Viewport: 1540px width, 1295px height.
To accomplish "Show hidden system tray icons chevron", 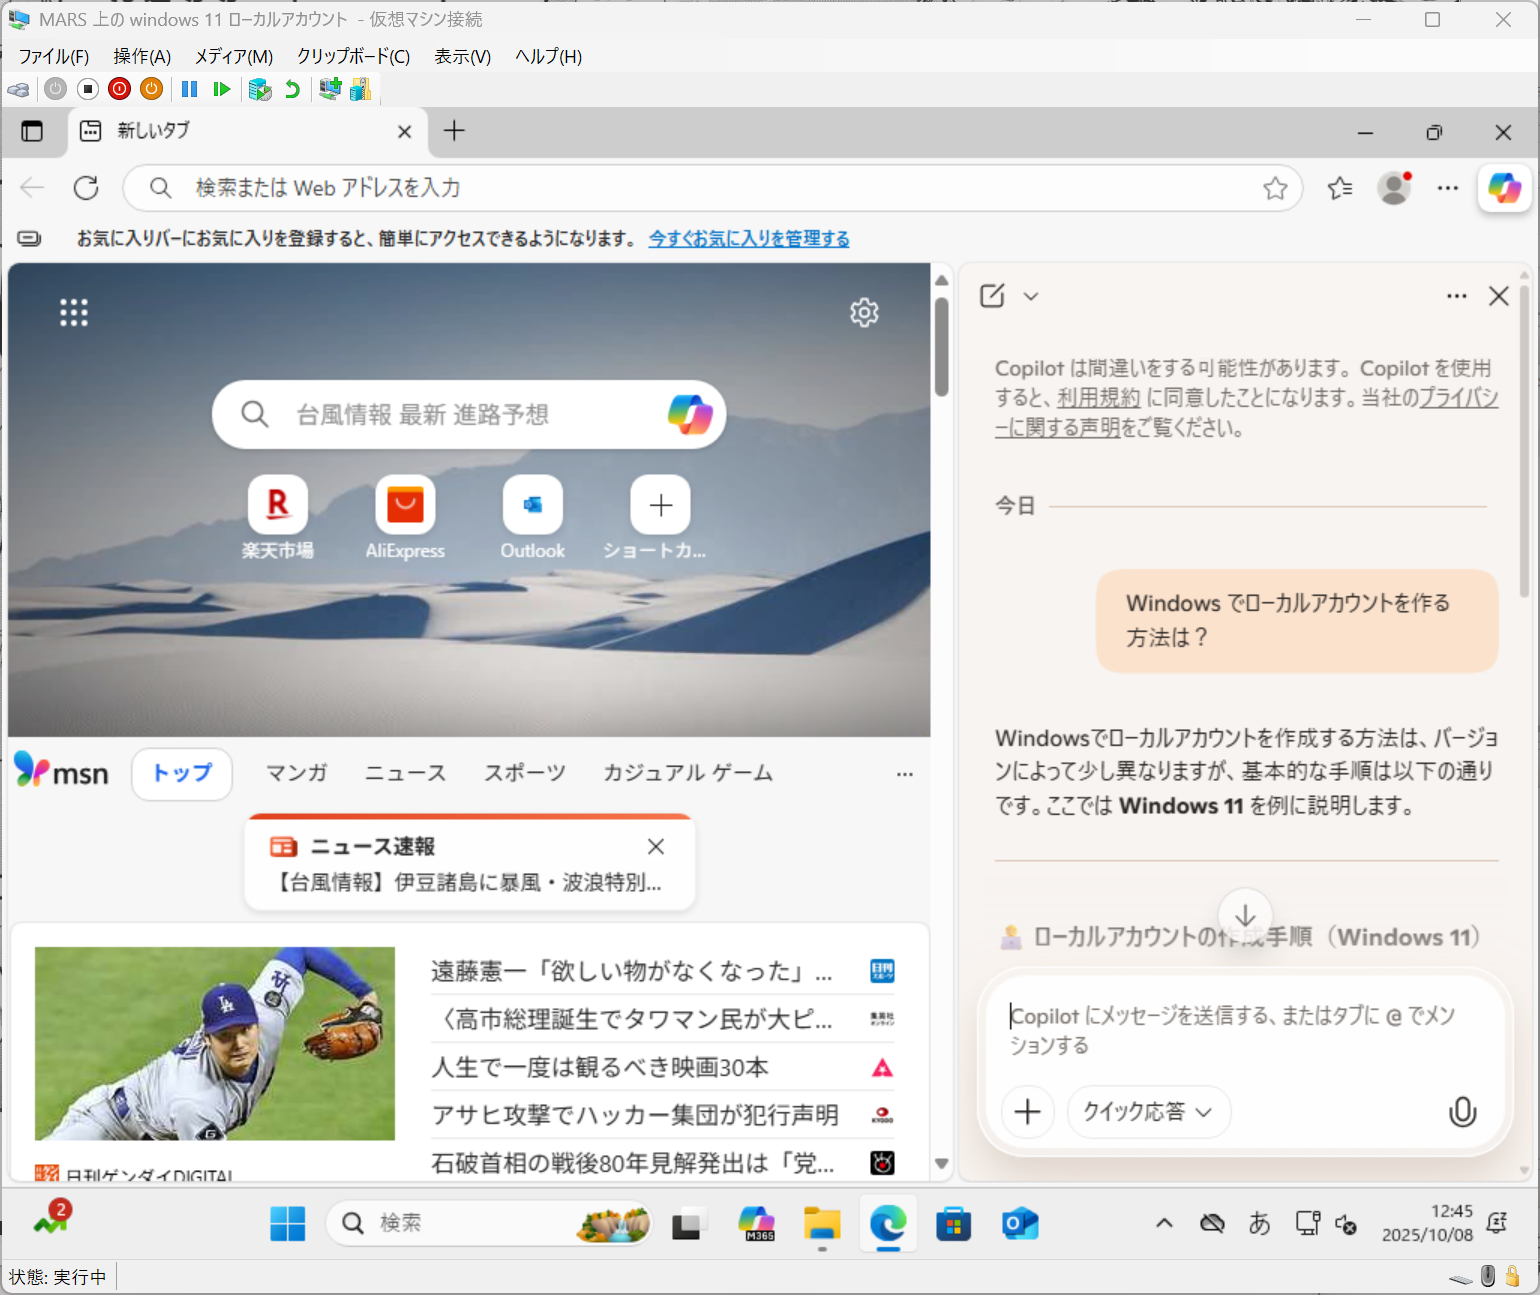I will (1164, 1223).
